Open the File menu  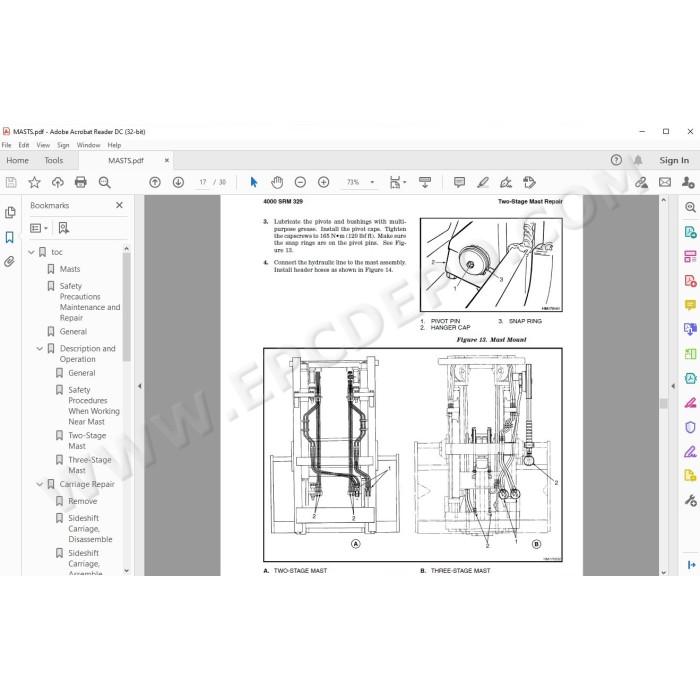[x=6, y=145]
